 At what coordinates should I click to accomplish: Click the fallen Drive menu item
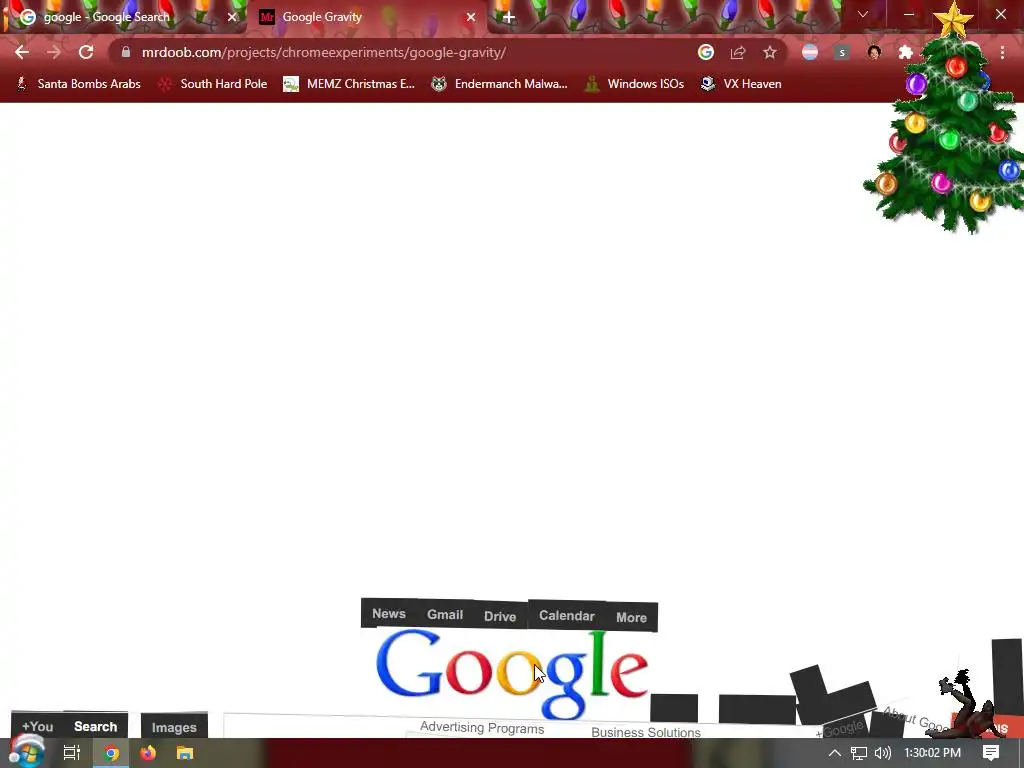(x=500, y=616)
